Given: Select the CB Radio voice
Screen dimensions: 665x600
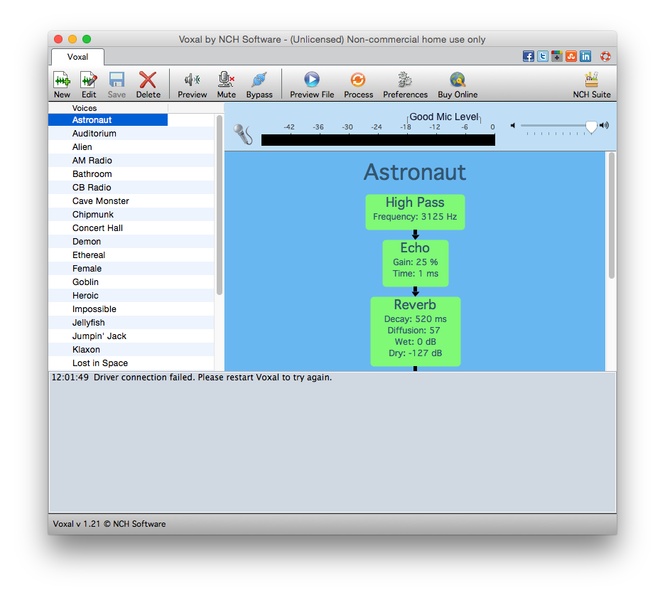Looking at the screenshot, I should tap(131, 188).
